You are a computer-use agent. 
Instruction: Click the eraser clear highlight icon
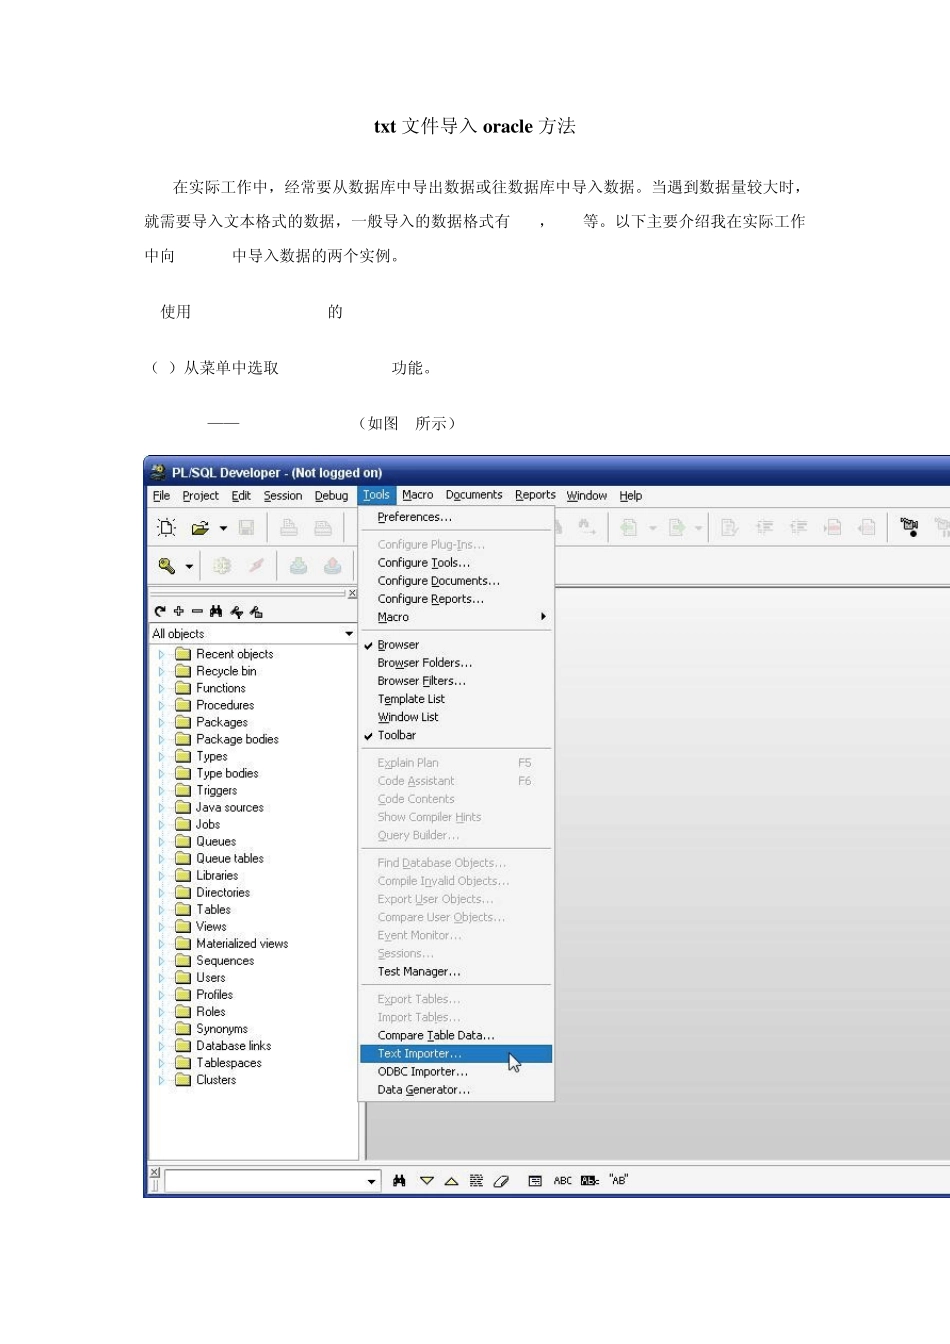(x=501, y=1181)
